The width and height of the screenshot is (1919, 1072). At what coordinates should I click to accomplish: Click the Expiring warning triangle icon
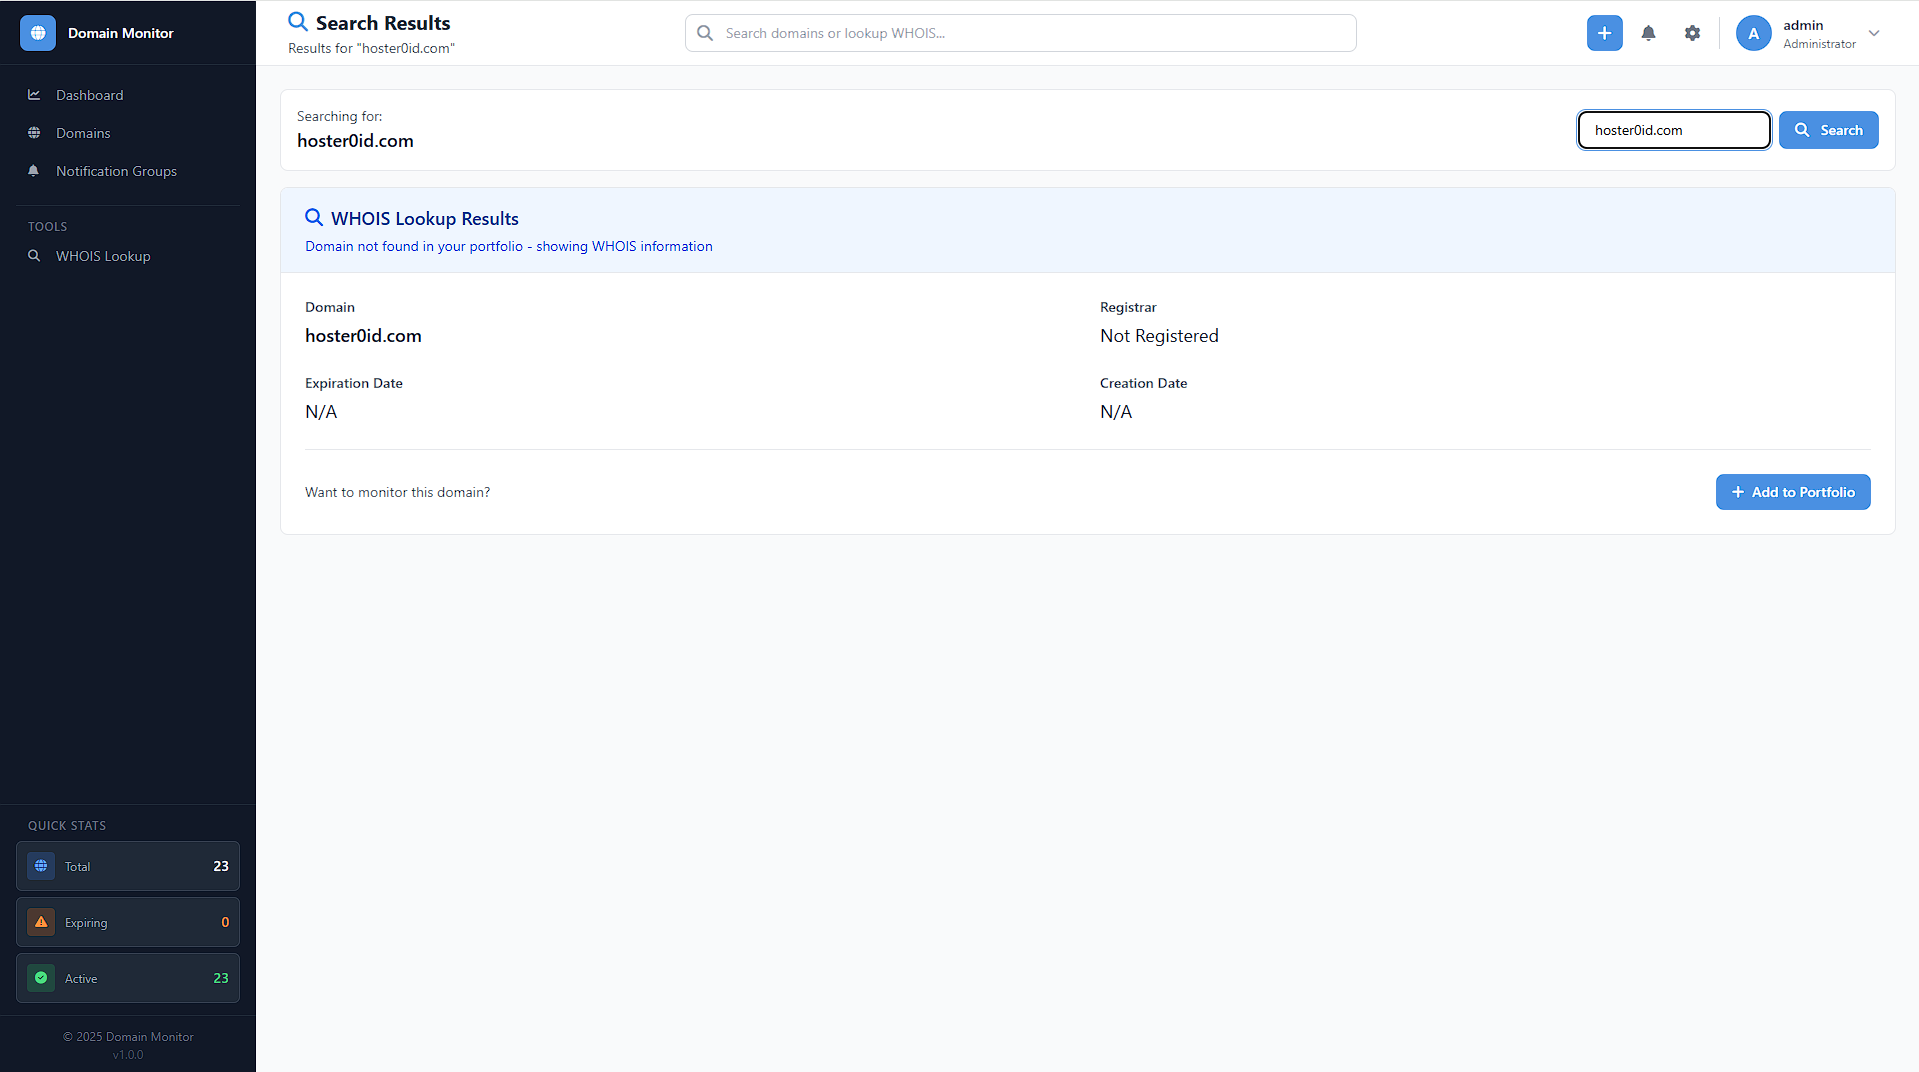point(41,922)
